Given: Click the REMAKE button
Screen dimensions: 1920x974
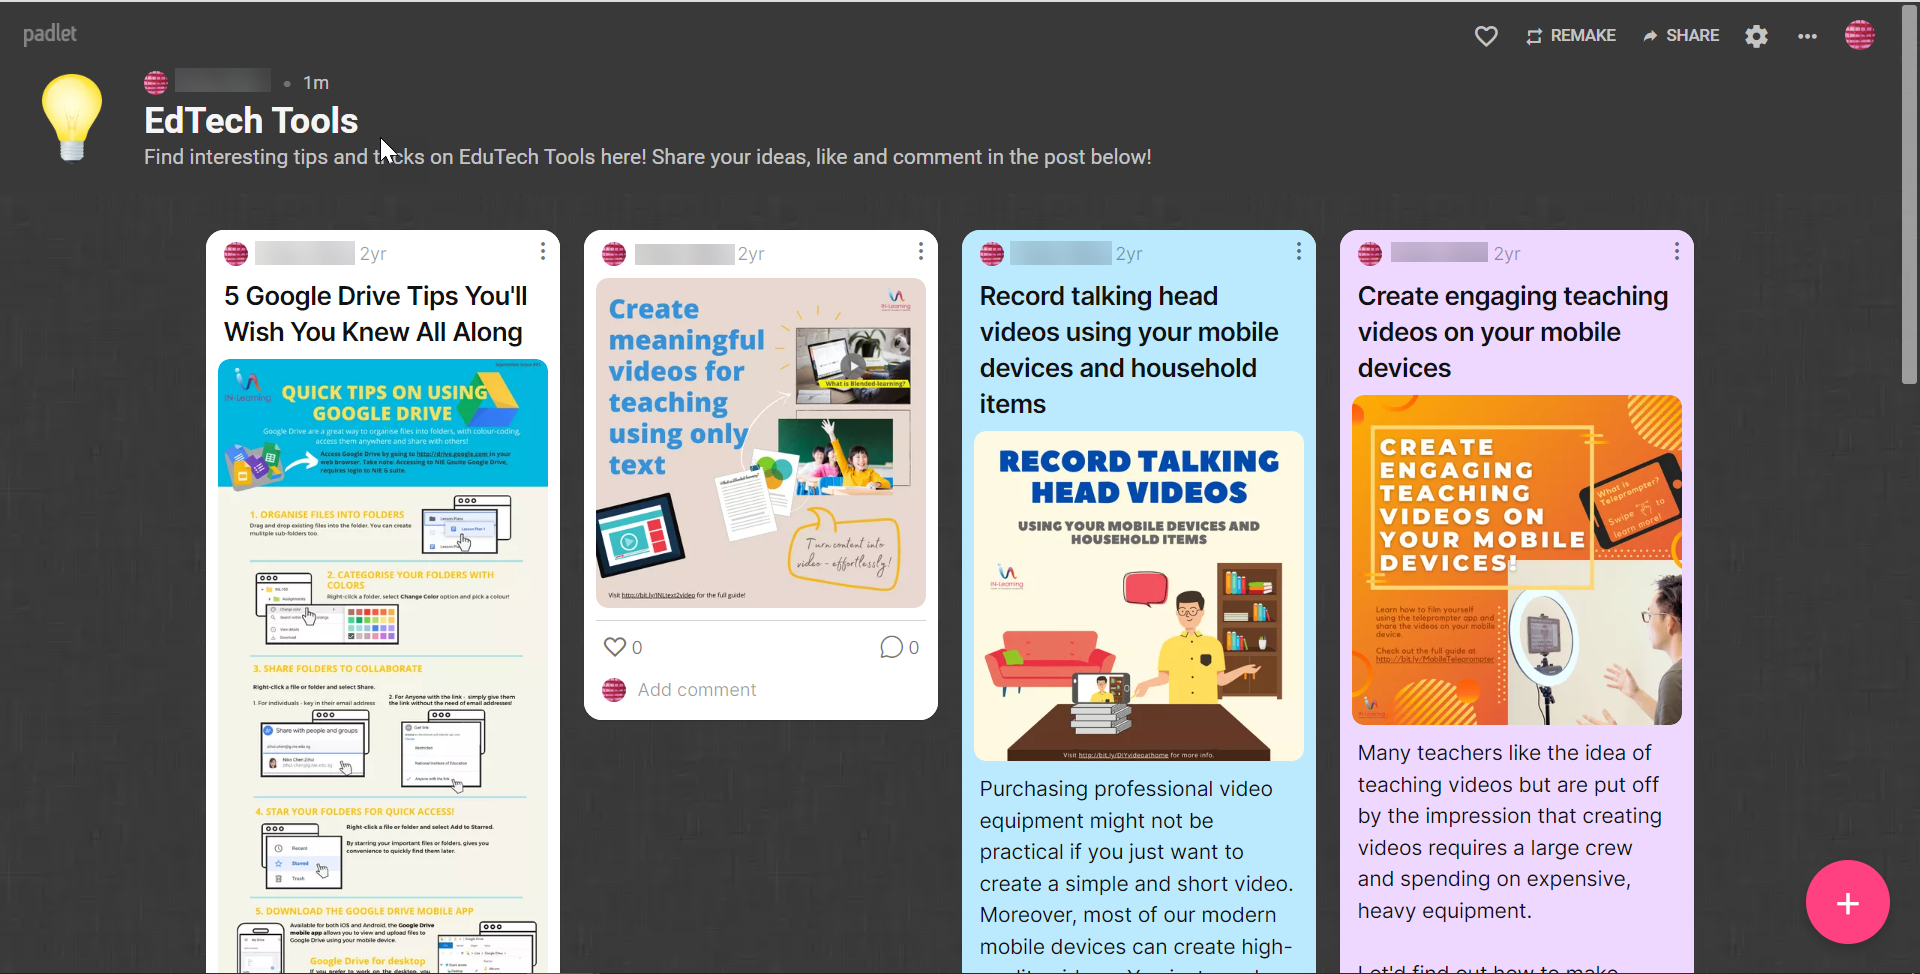Looking at the screenshot, I should pos(1571,36).
